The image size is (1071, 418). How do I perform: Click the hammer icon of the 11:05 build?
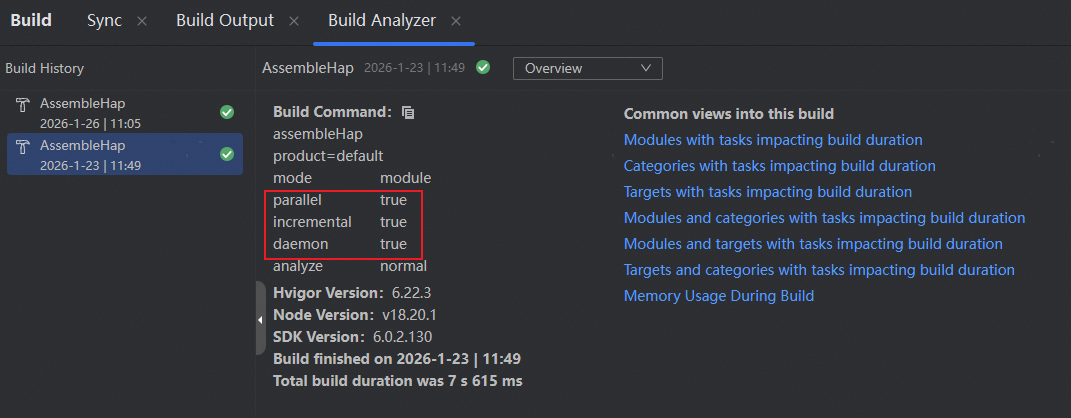[x=23, y=105]
